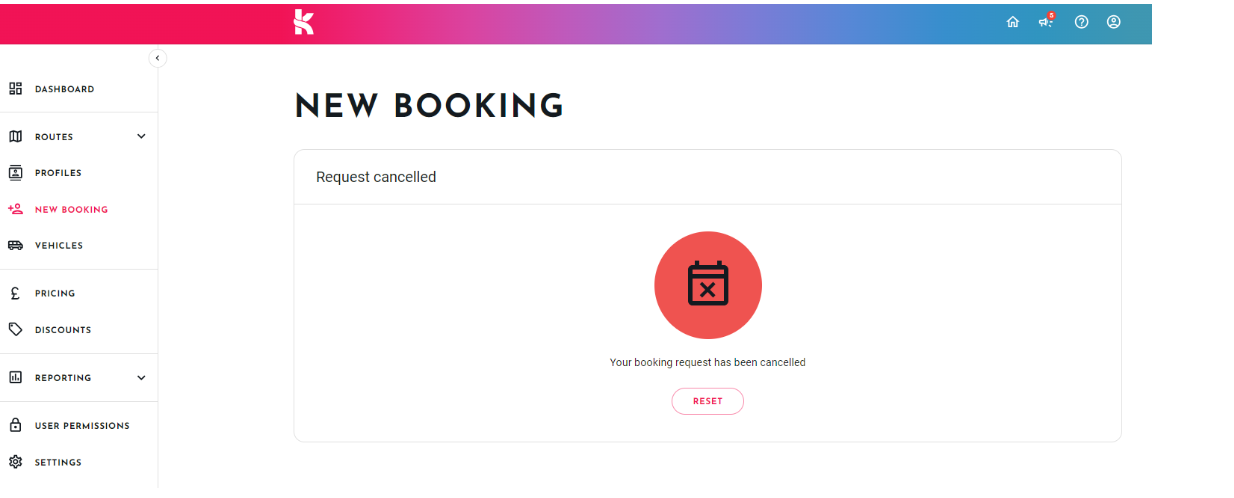Expand the Reporting submenu chevron

pyautogui.click(x=141, y=377)
